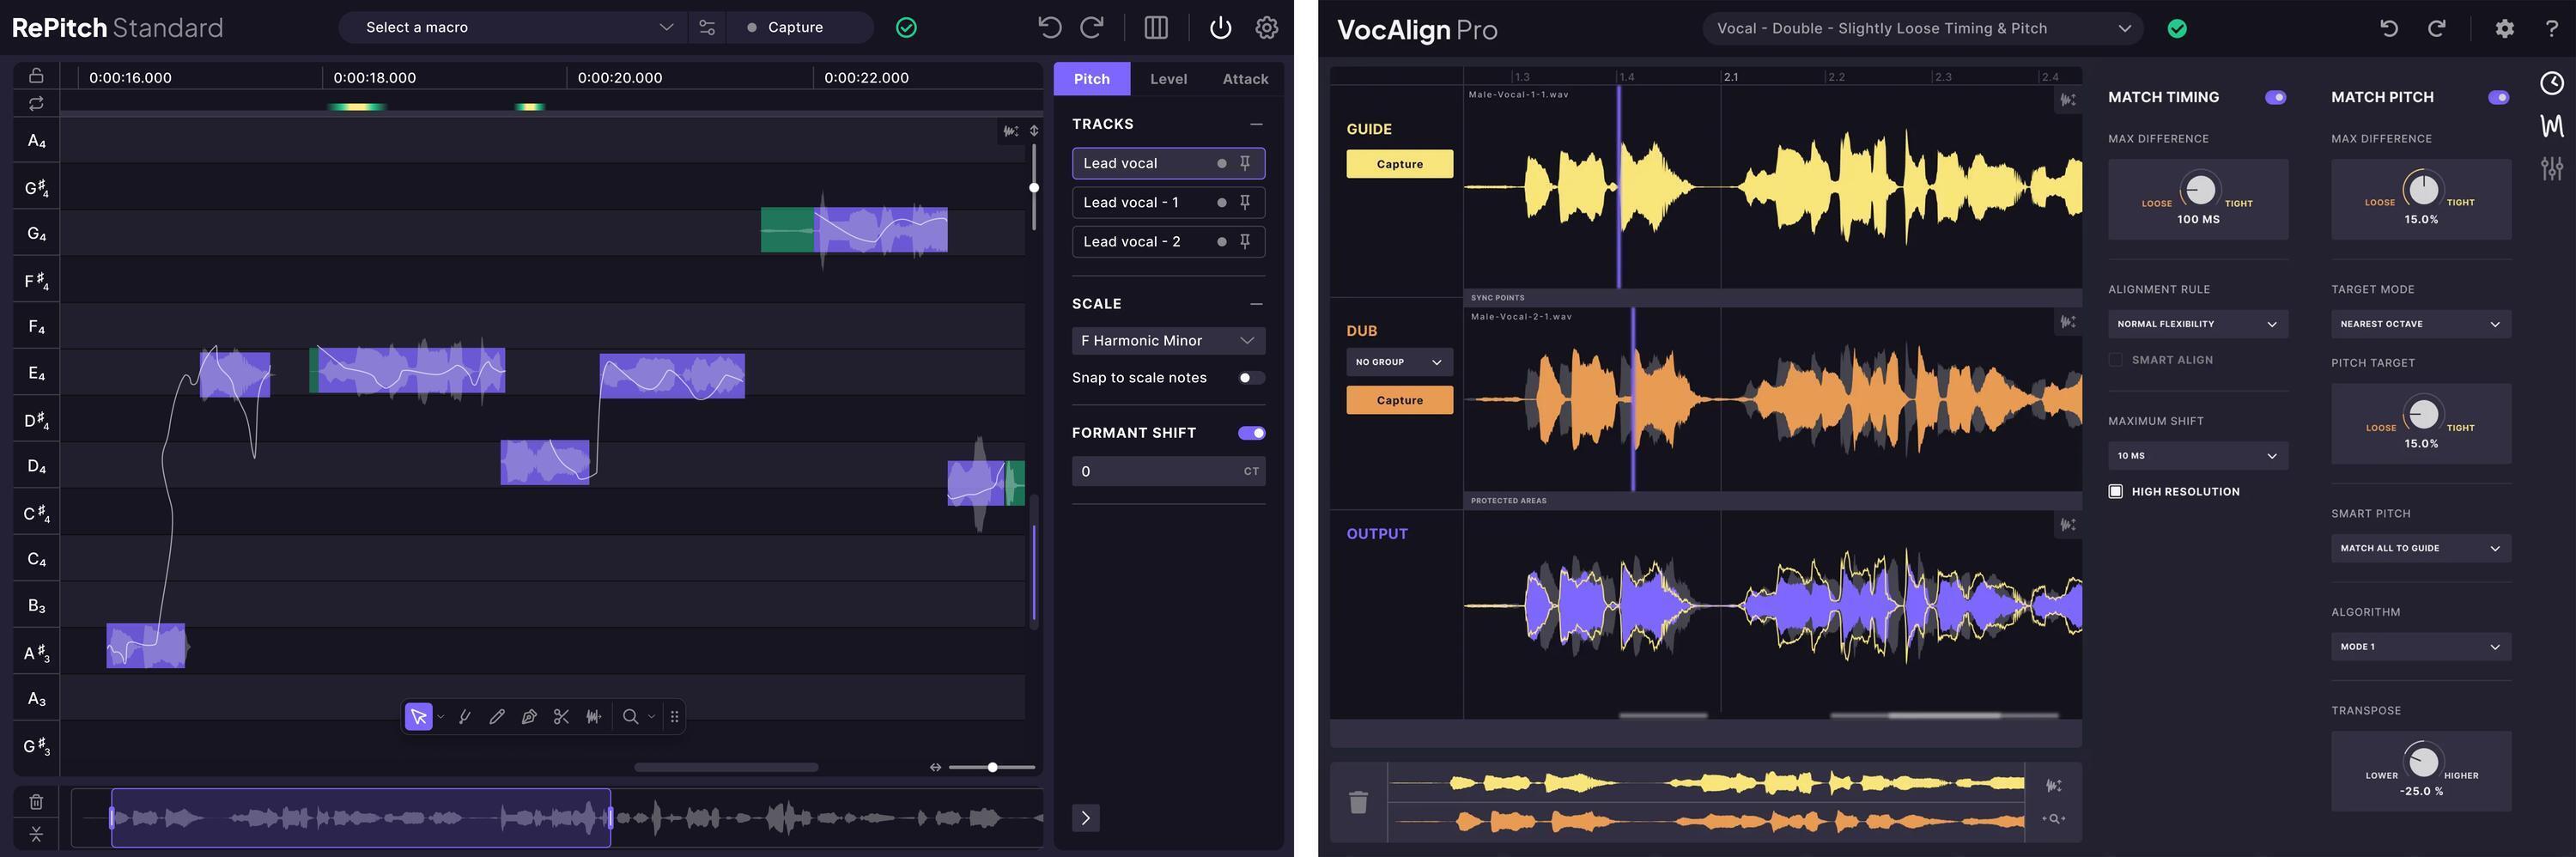The image size is (2576, 857).
Task: Open RePitch settings gear
Action: (1267, 27)
